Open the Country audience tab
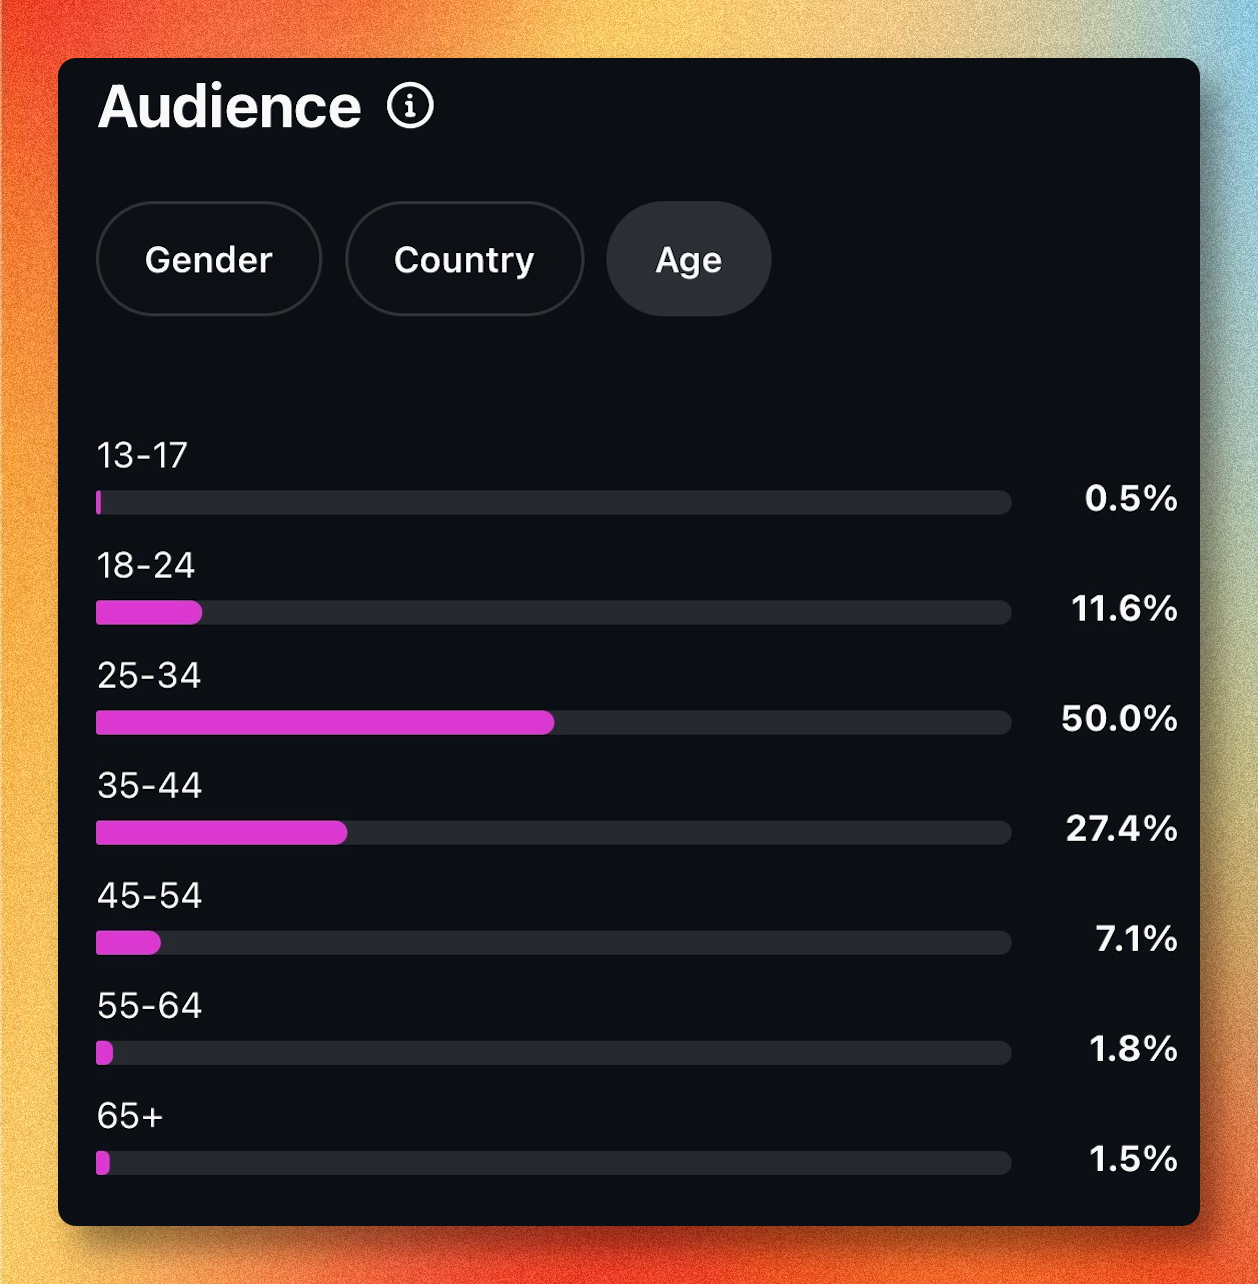1258x1284 pixels. (x=464, y=259)
